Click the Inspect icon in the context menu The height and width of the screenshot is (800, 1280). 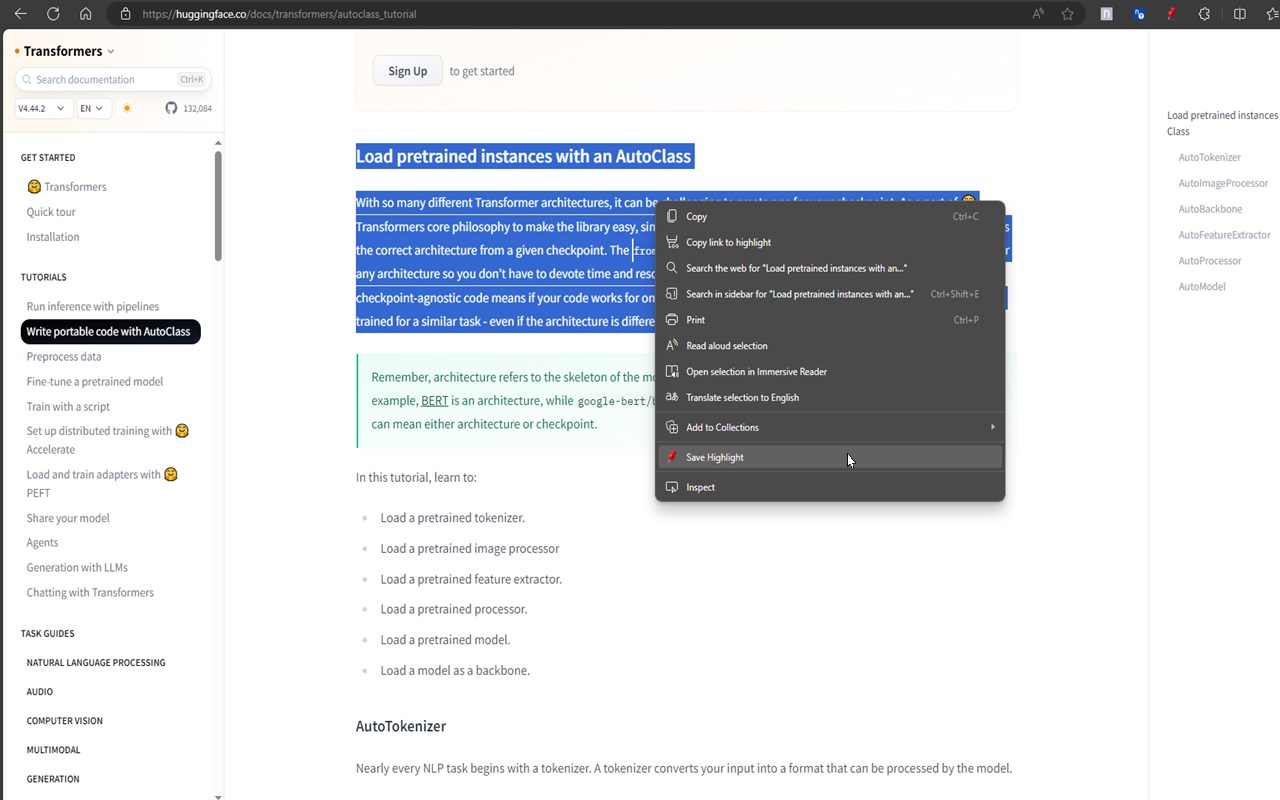click(672, 487)
